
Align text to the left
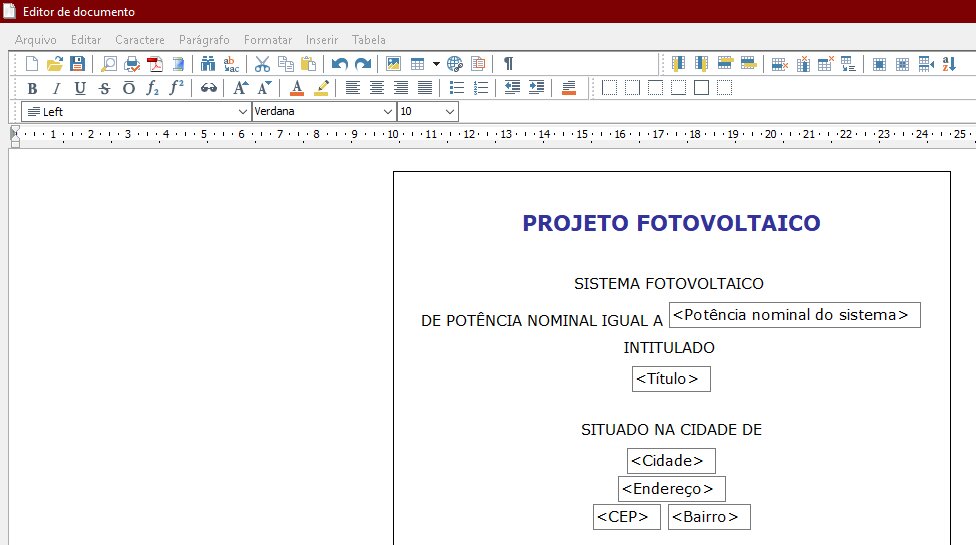352,88
